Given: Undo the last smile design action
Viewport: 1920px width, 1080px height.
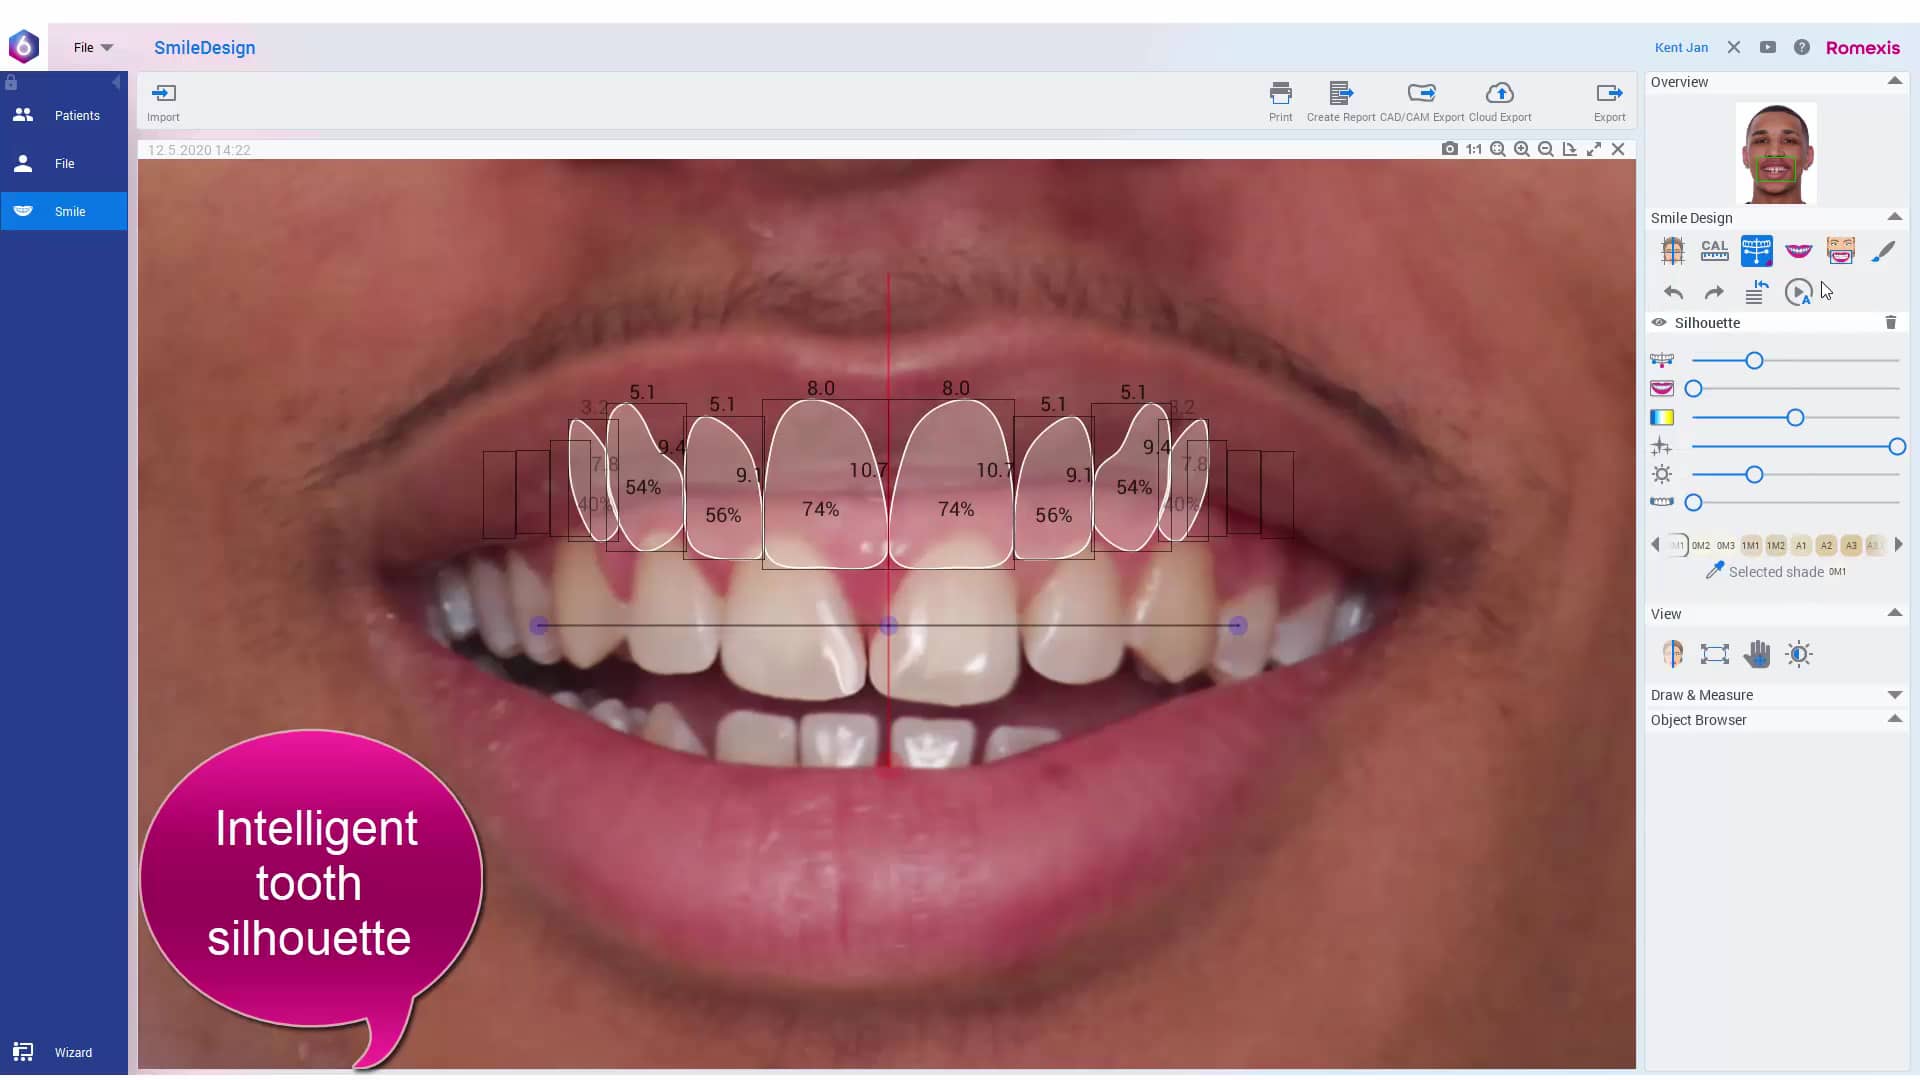Looking at the screenshot, I should point(1672,292).
